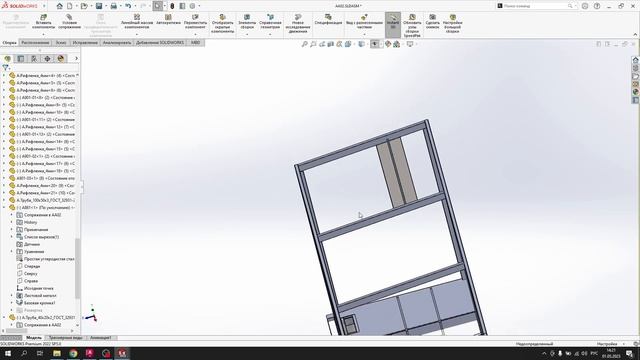Open SOLIDWORKS logo menu arrow
This screenshot has height=360, width=640.
[44, 6]
